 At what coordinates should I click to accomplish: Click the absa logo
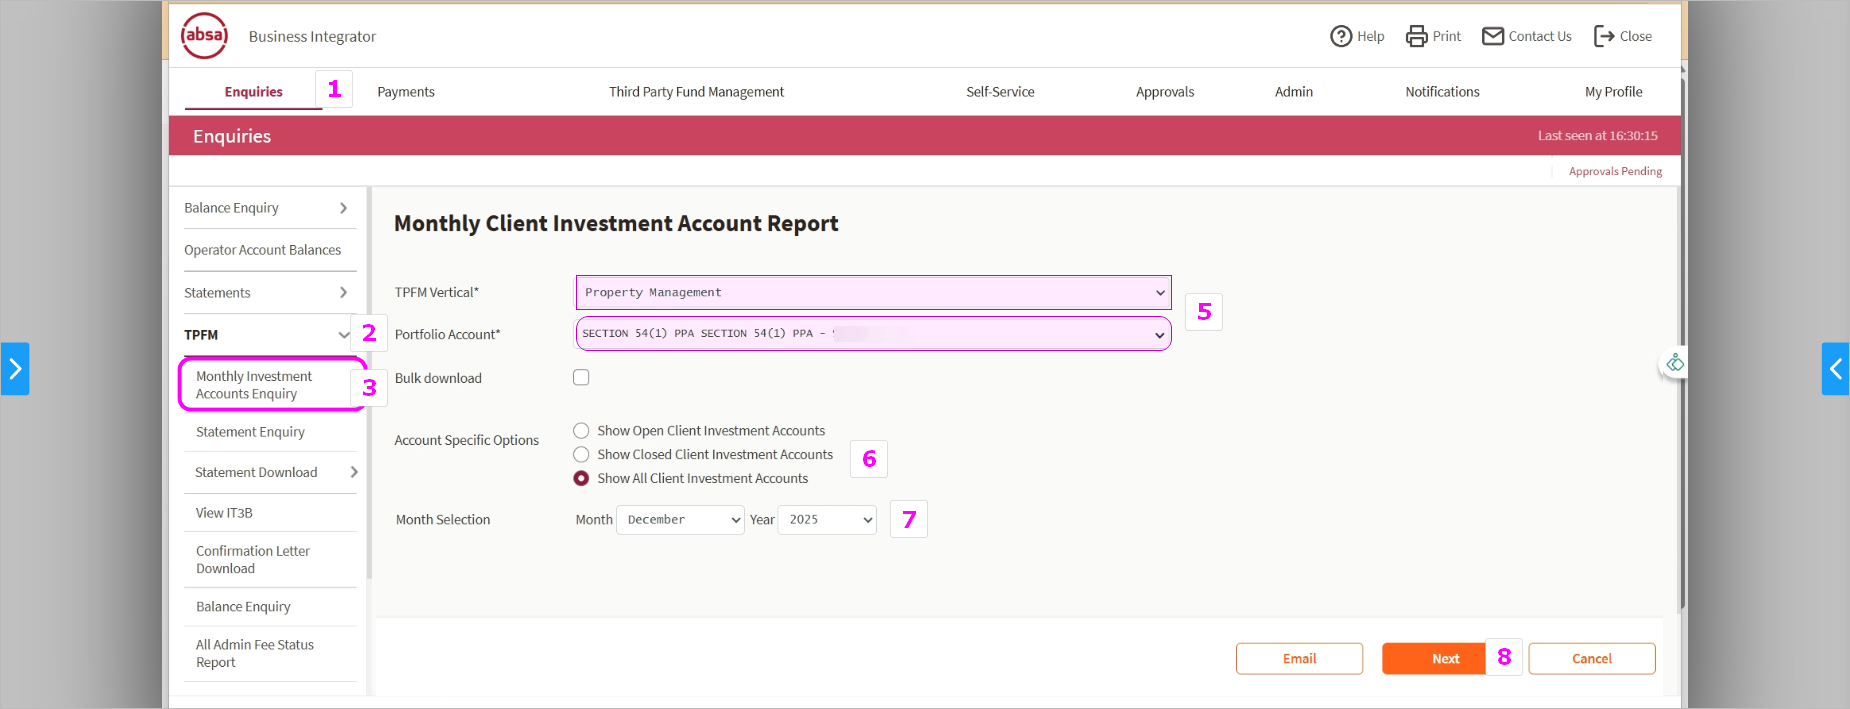tap(204, 36)
